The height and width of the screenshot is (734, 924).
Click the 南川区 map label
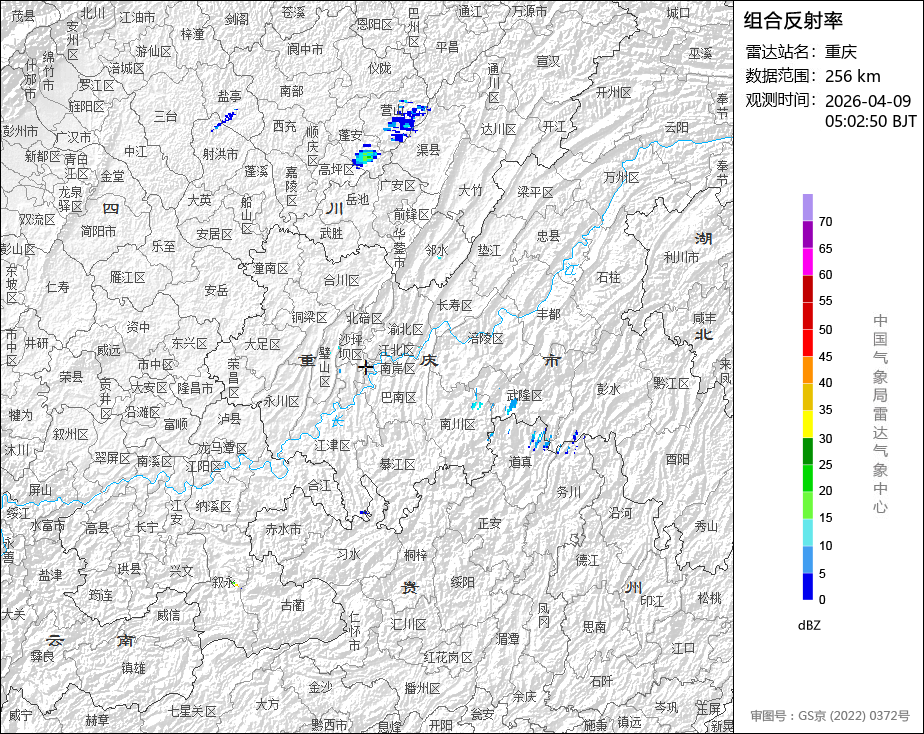tap(458, 424)
